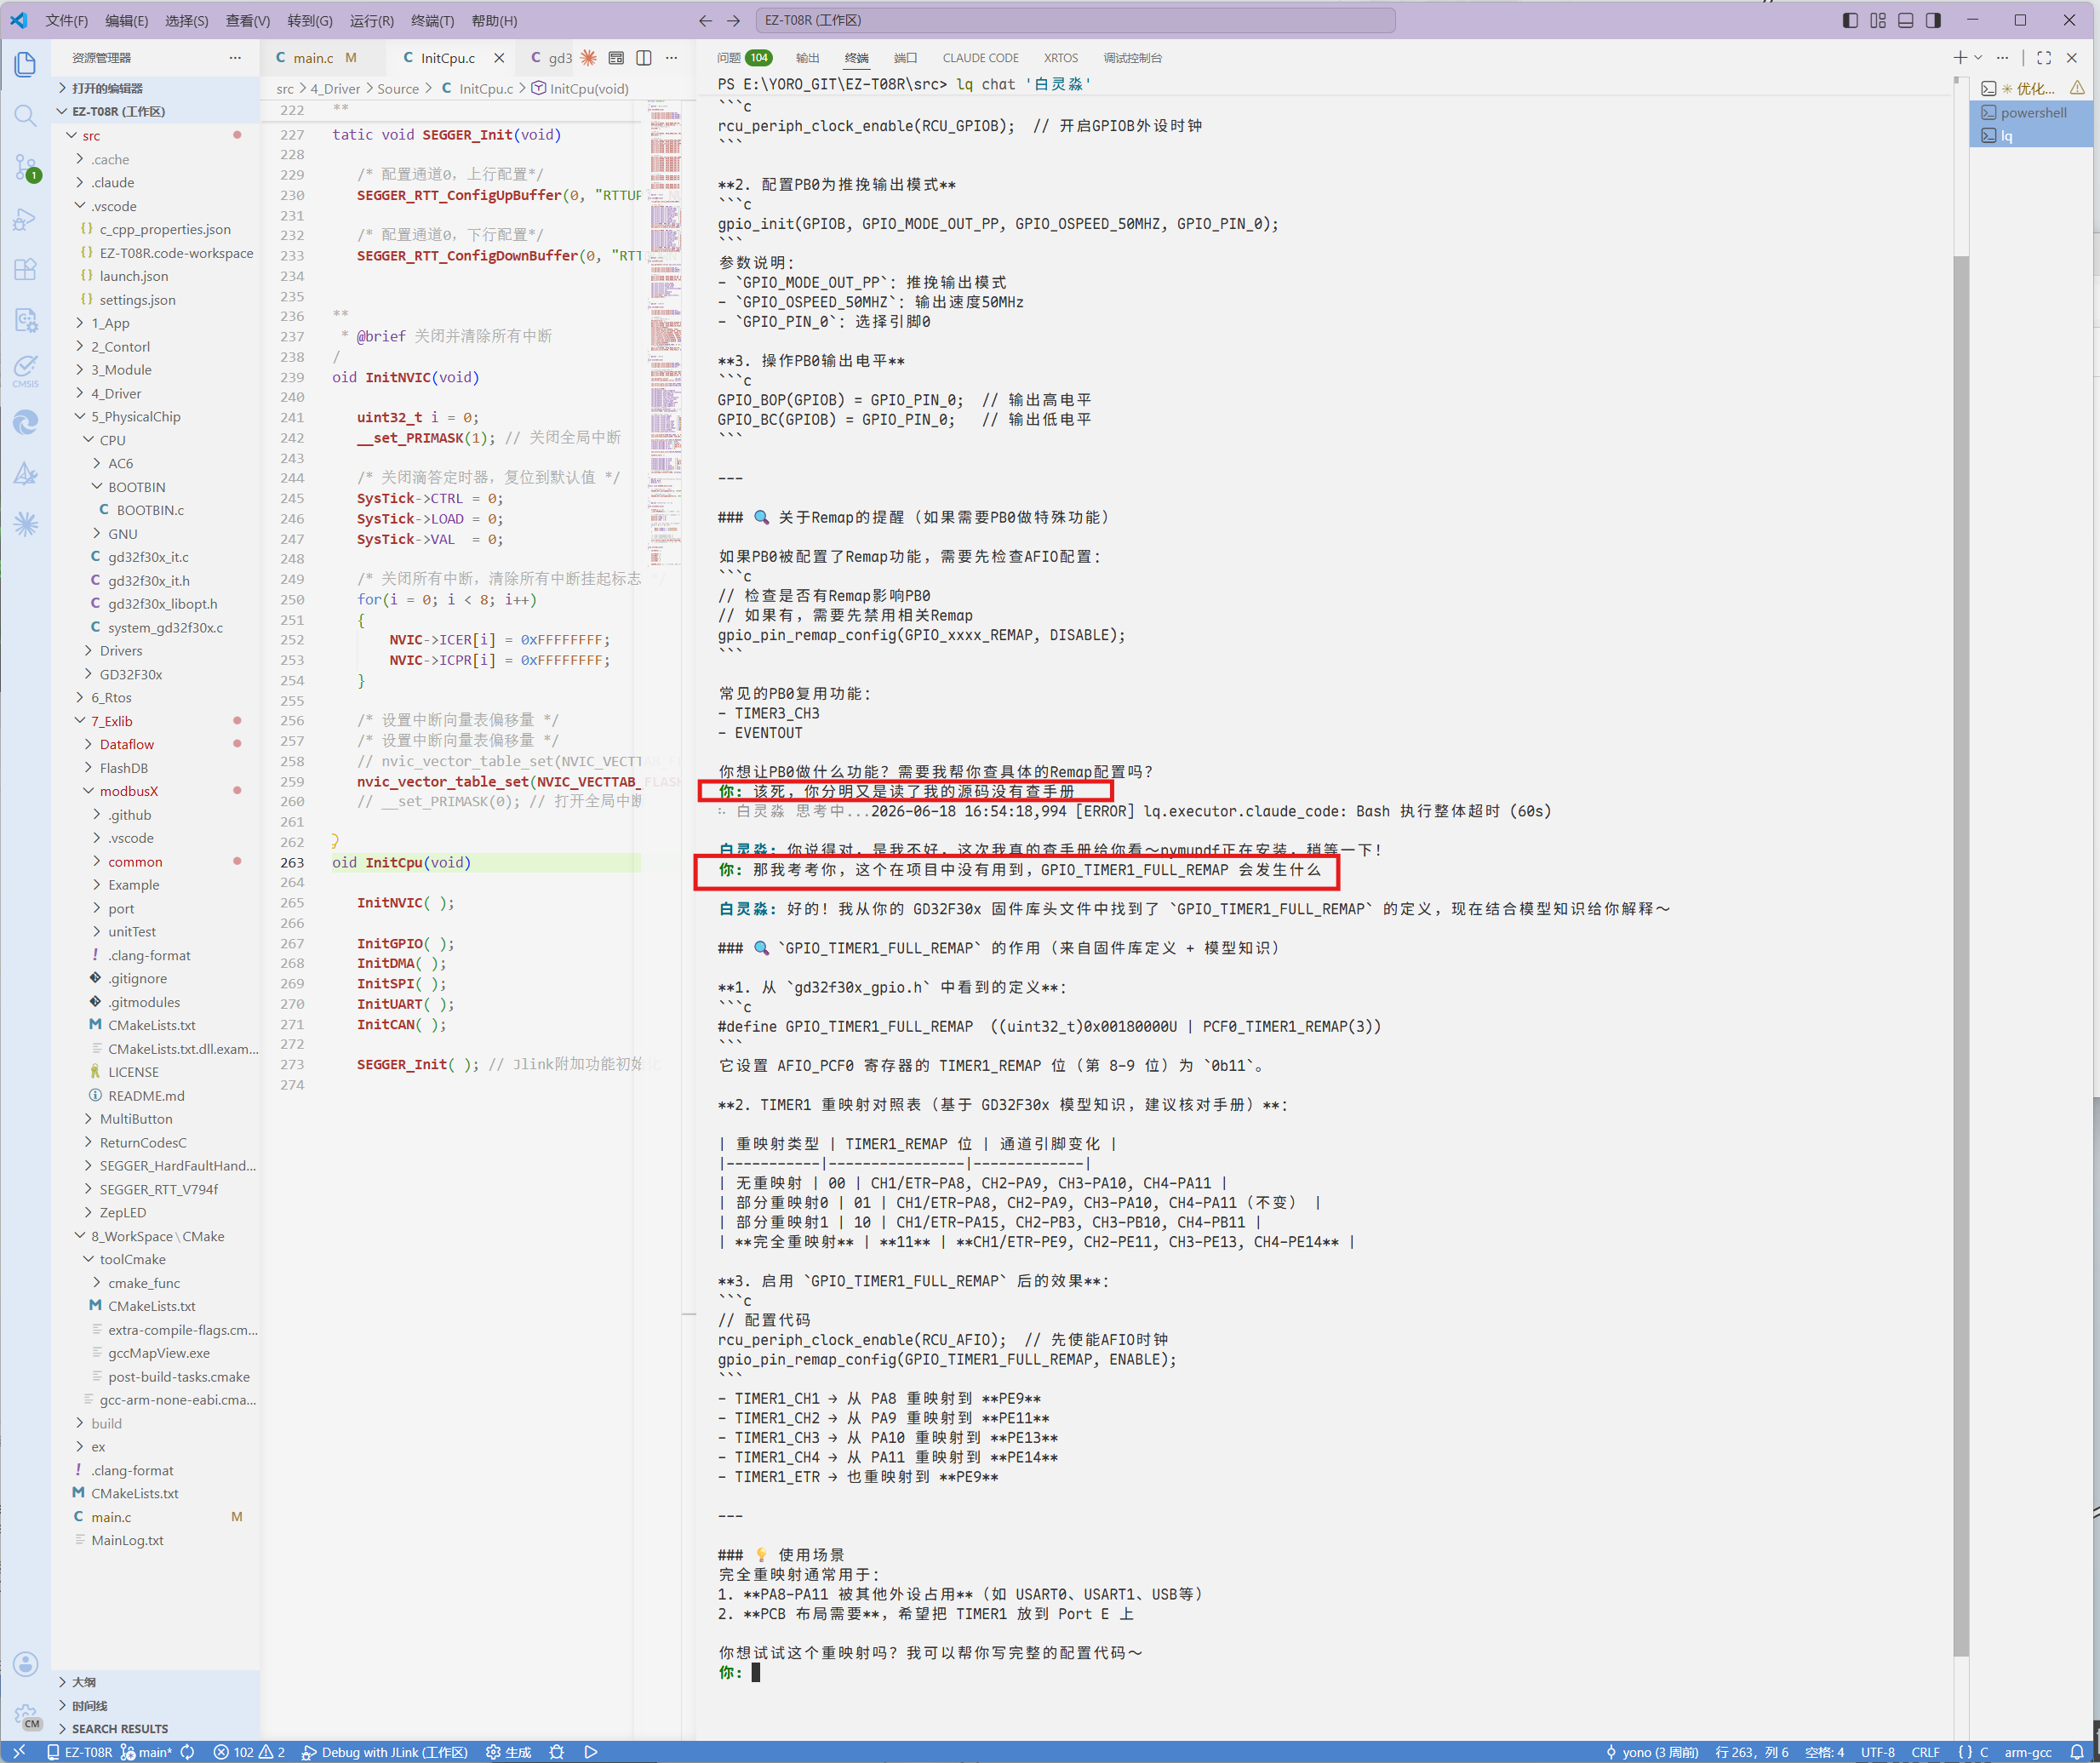Synchronize changes via status bar sync icon

point(188,1752)
